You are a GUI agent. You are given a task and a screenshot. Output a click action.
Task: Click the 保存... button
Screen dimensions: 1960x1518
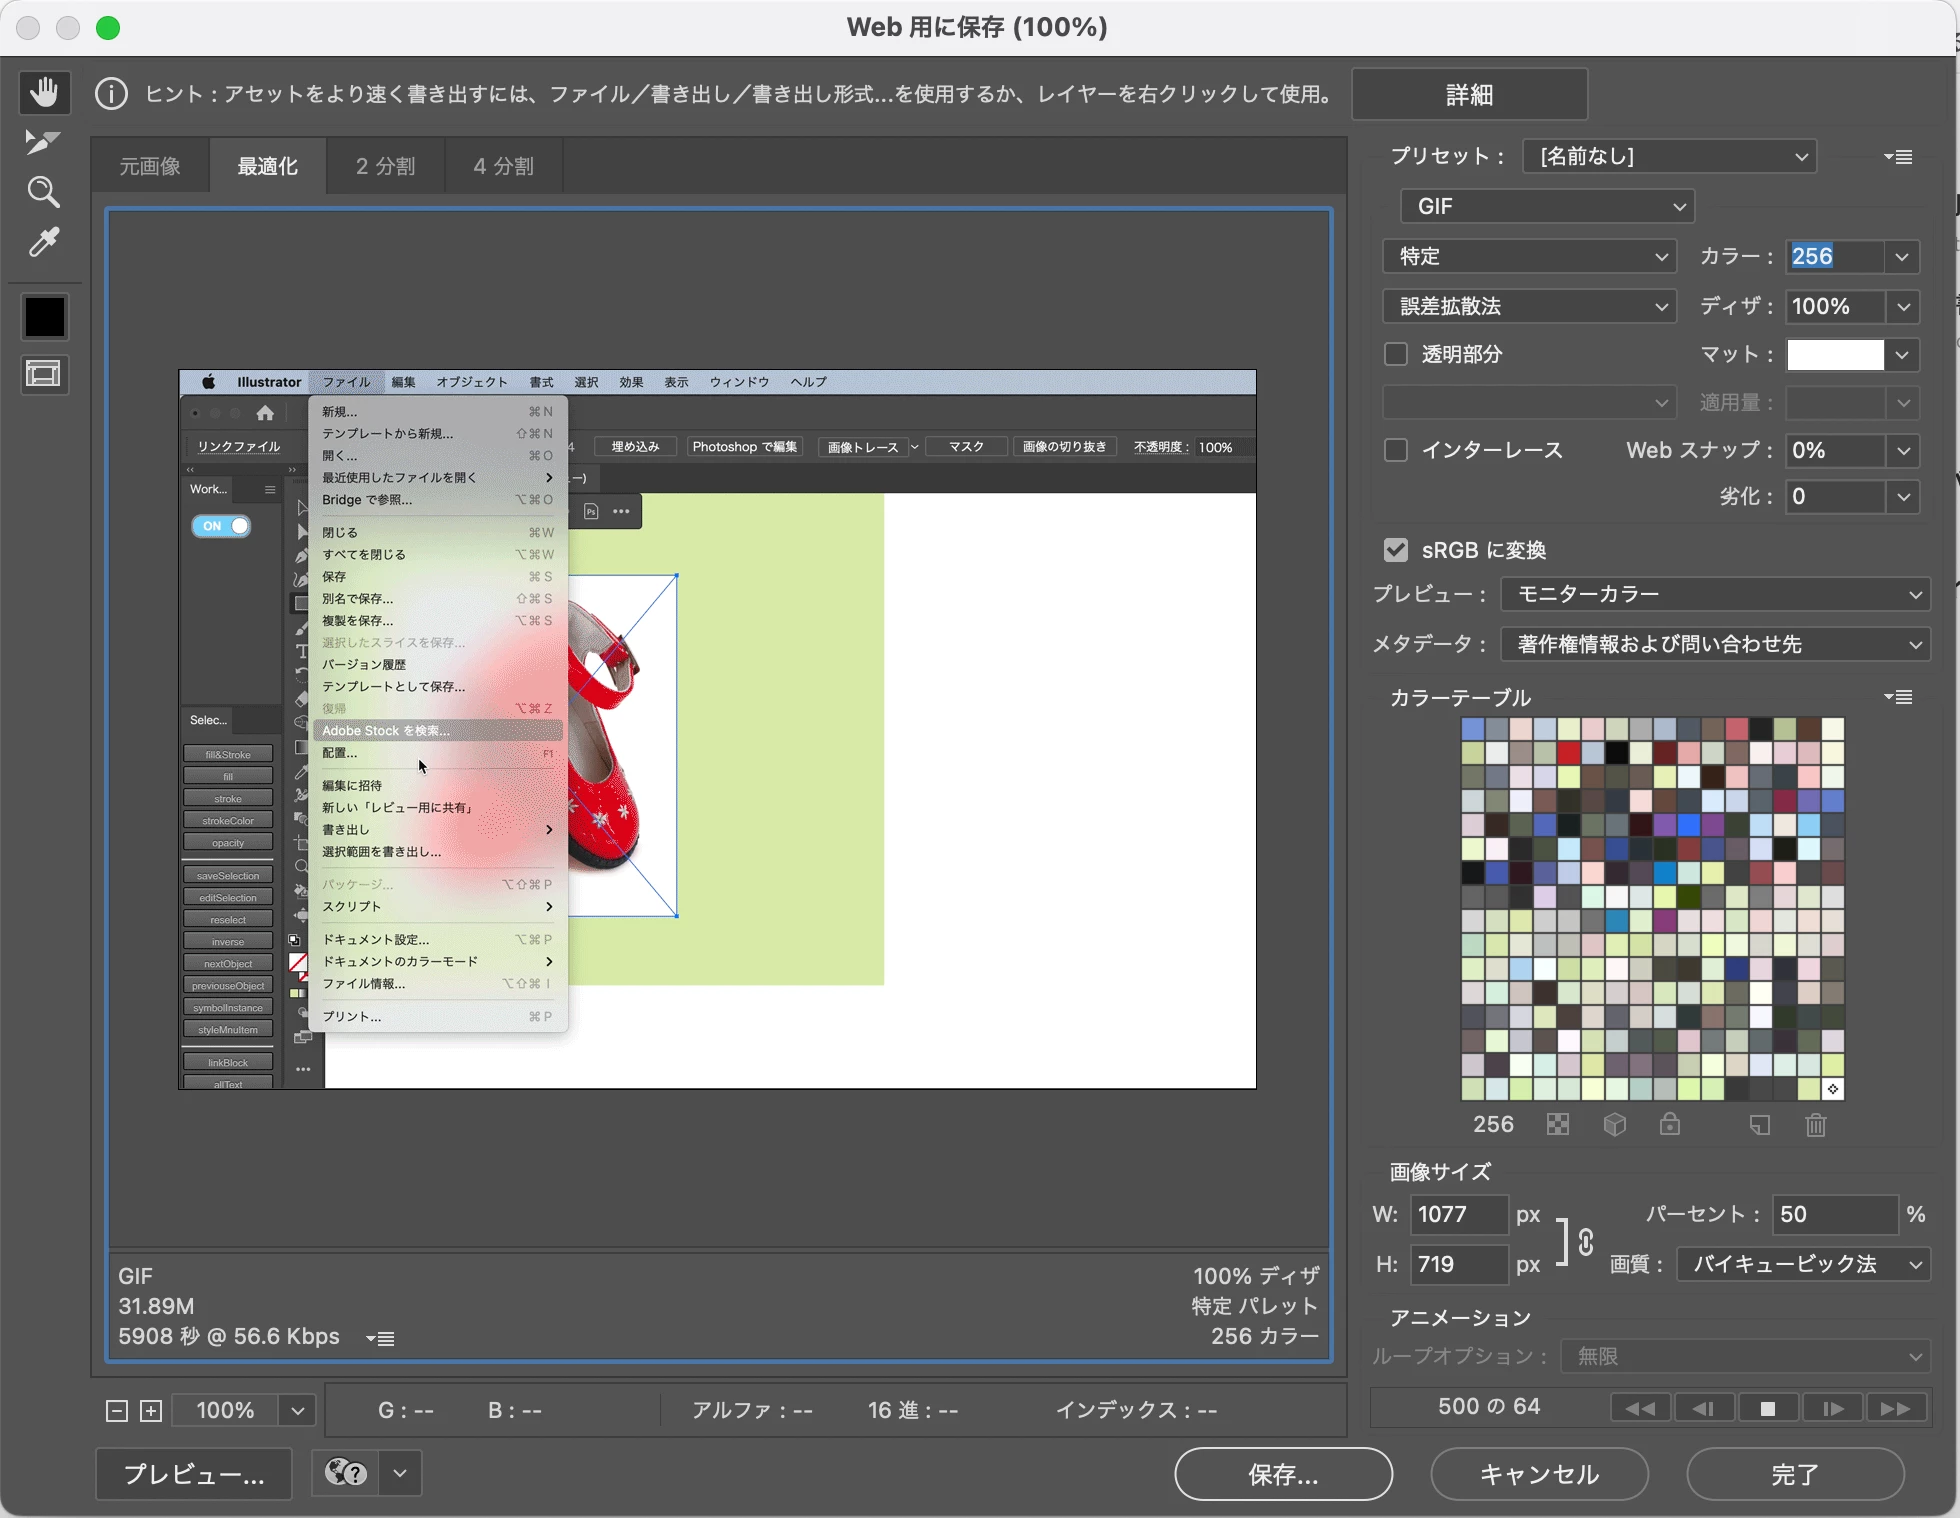[x=1283, y=1474]
